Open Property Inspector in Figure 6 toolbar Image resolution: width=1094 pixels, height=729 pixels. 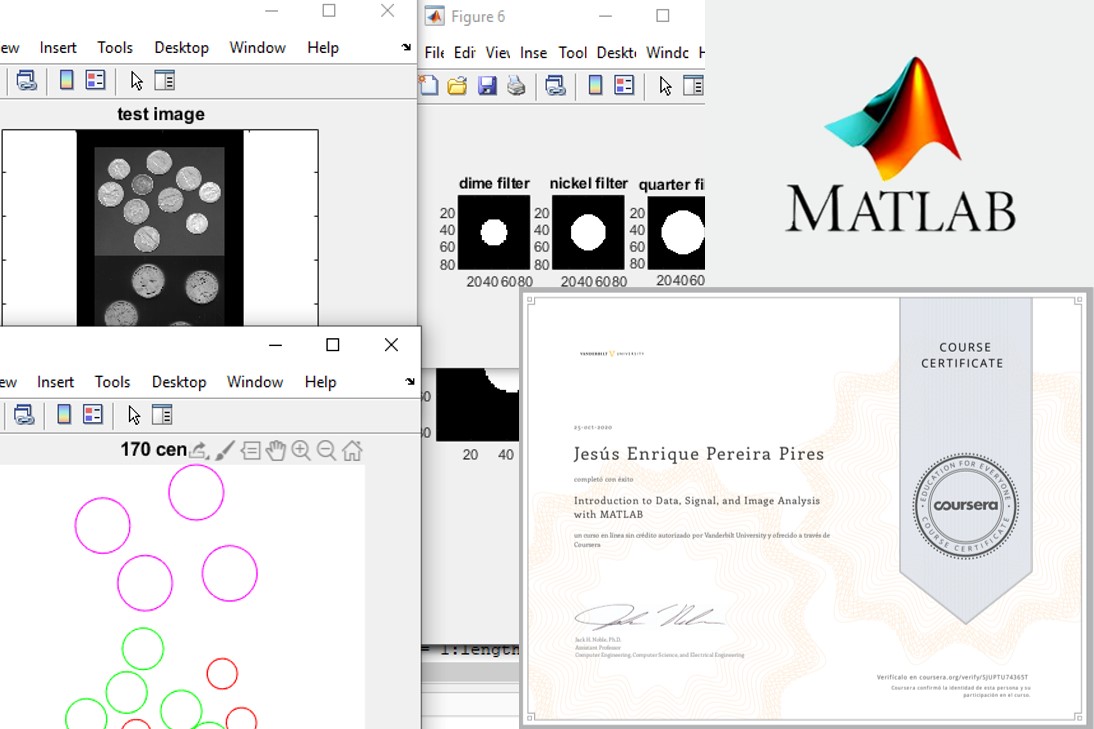coord(693,86)
